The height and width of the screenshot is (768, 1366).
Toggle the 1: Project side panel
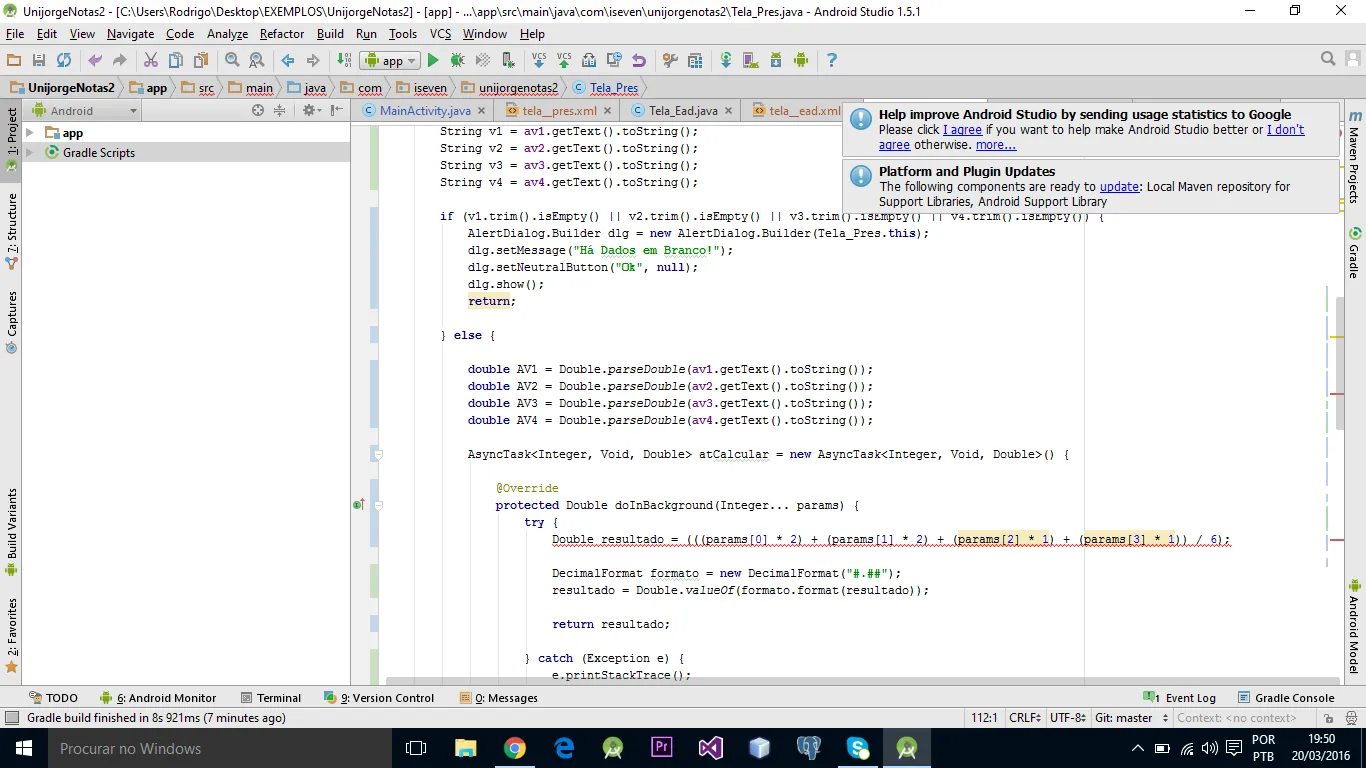pyautogui.click(x=12, y=132)
